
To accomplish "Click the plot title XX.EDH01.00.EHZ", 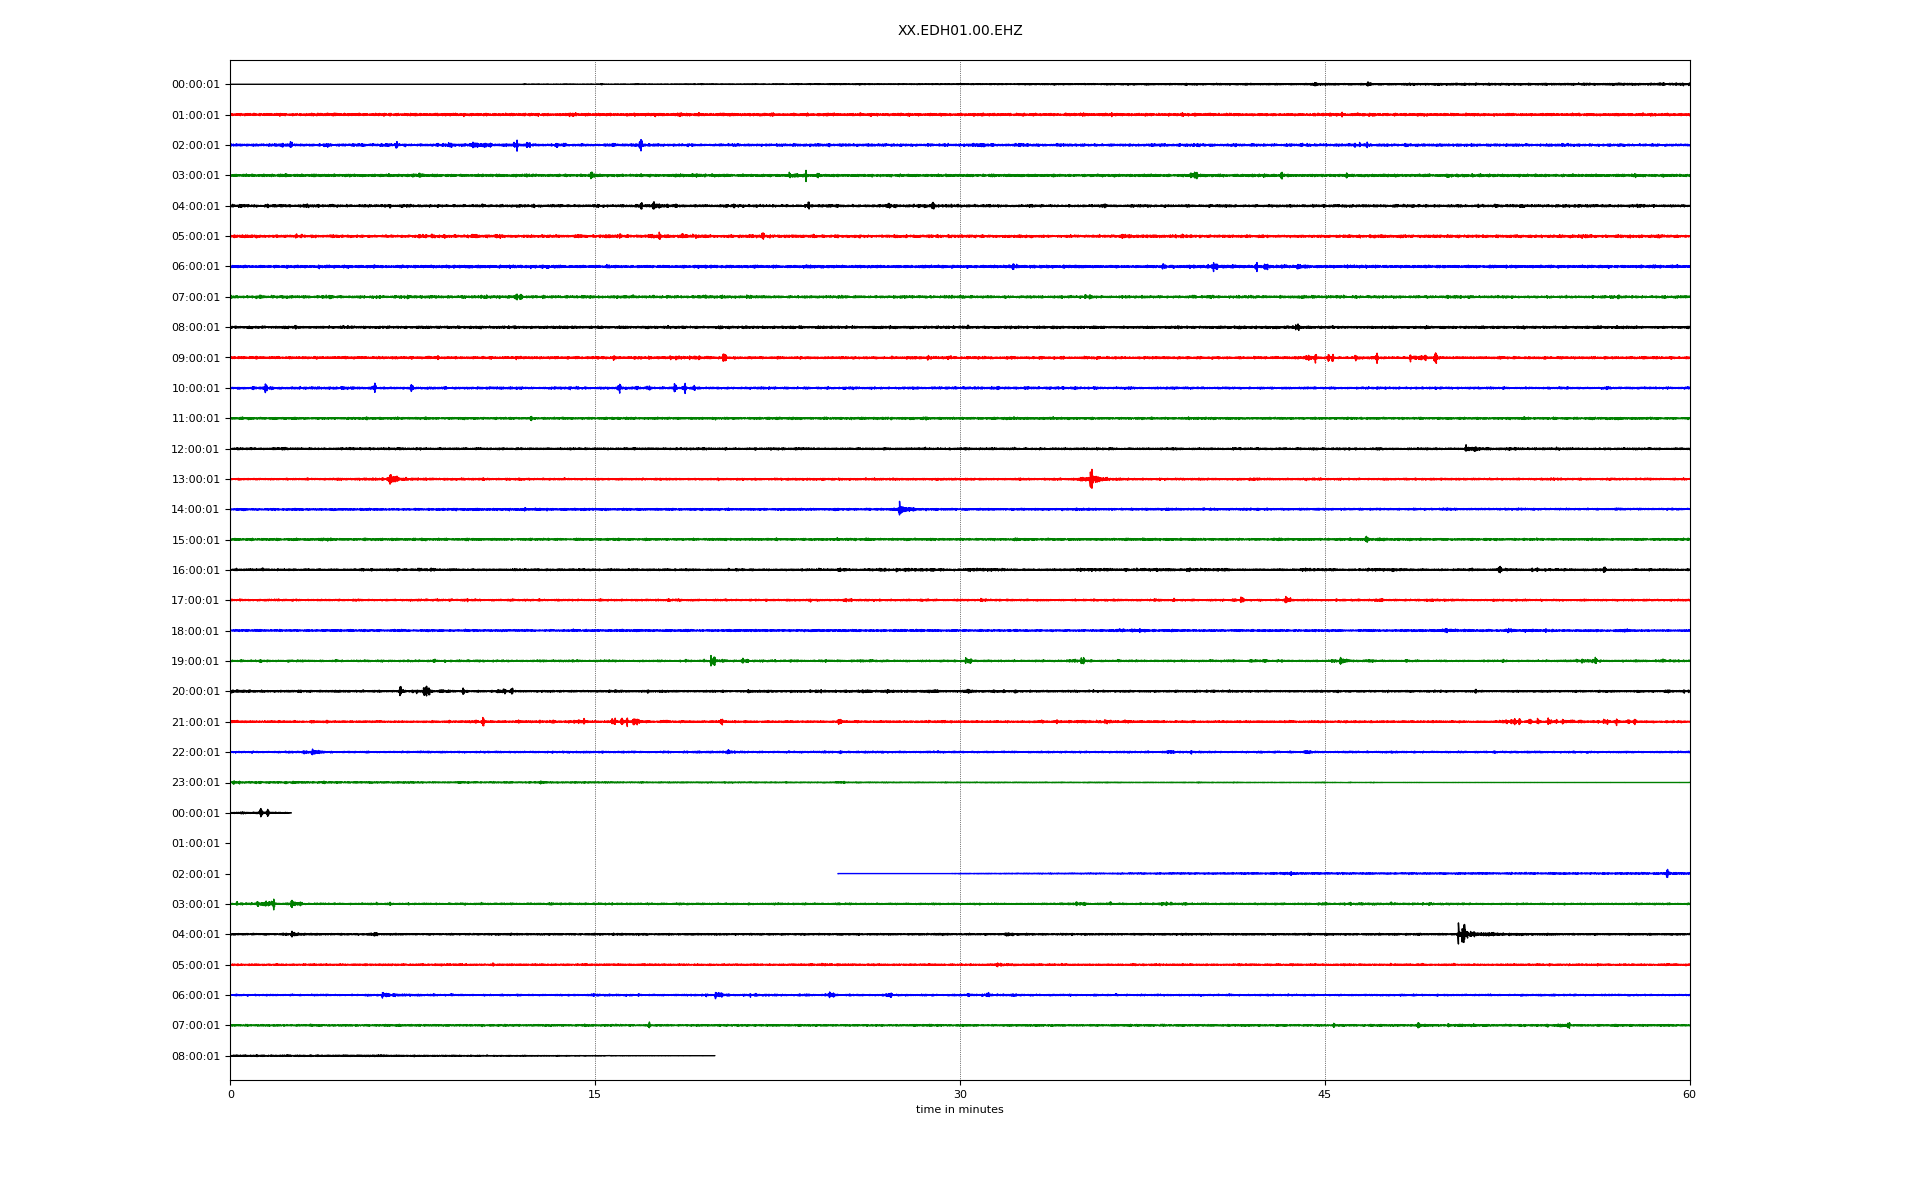I will (959, 31).
